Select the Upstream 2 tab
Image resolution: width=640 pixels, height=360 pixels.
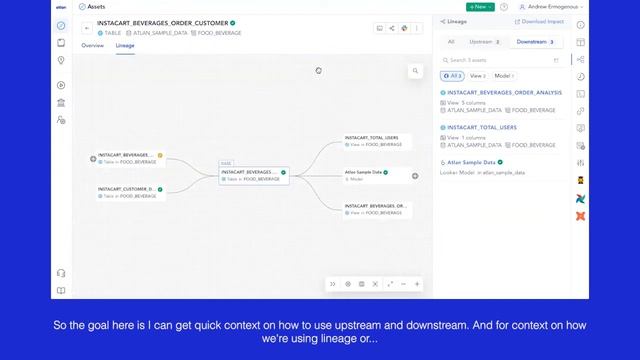484,42
